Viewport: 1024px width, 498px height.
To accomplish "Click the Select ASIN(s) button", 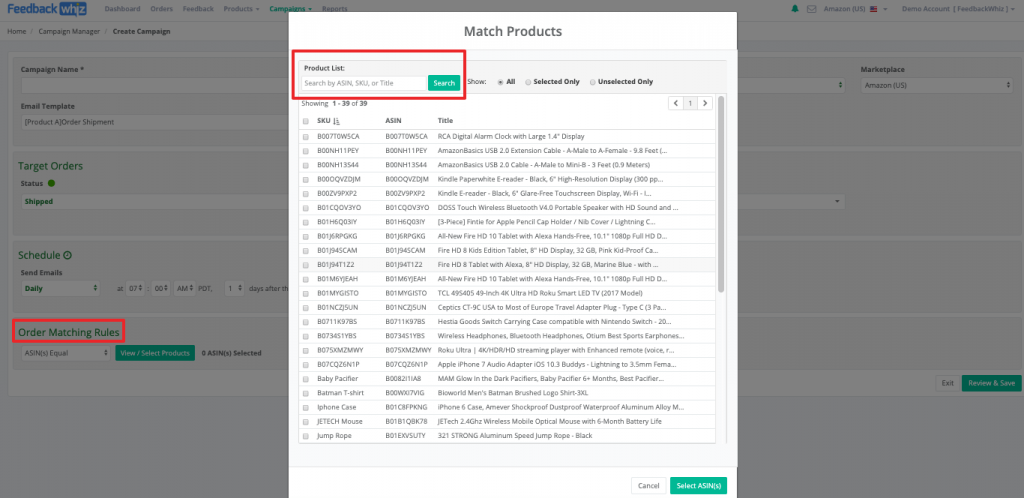I will (x=698, y=486).
